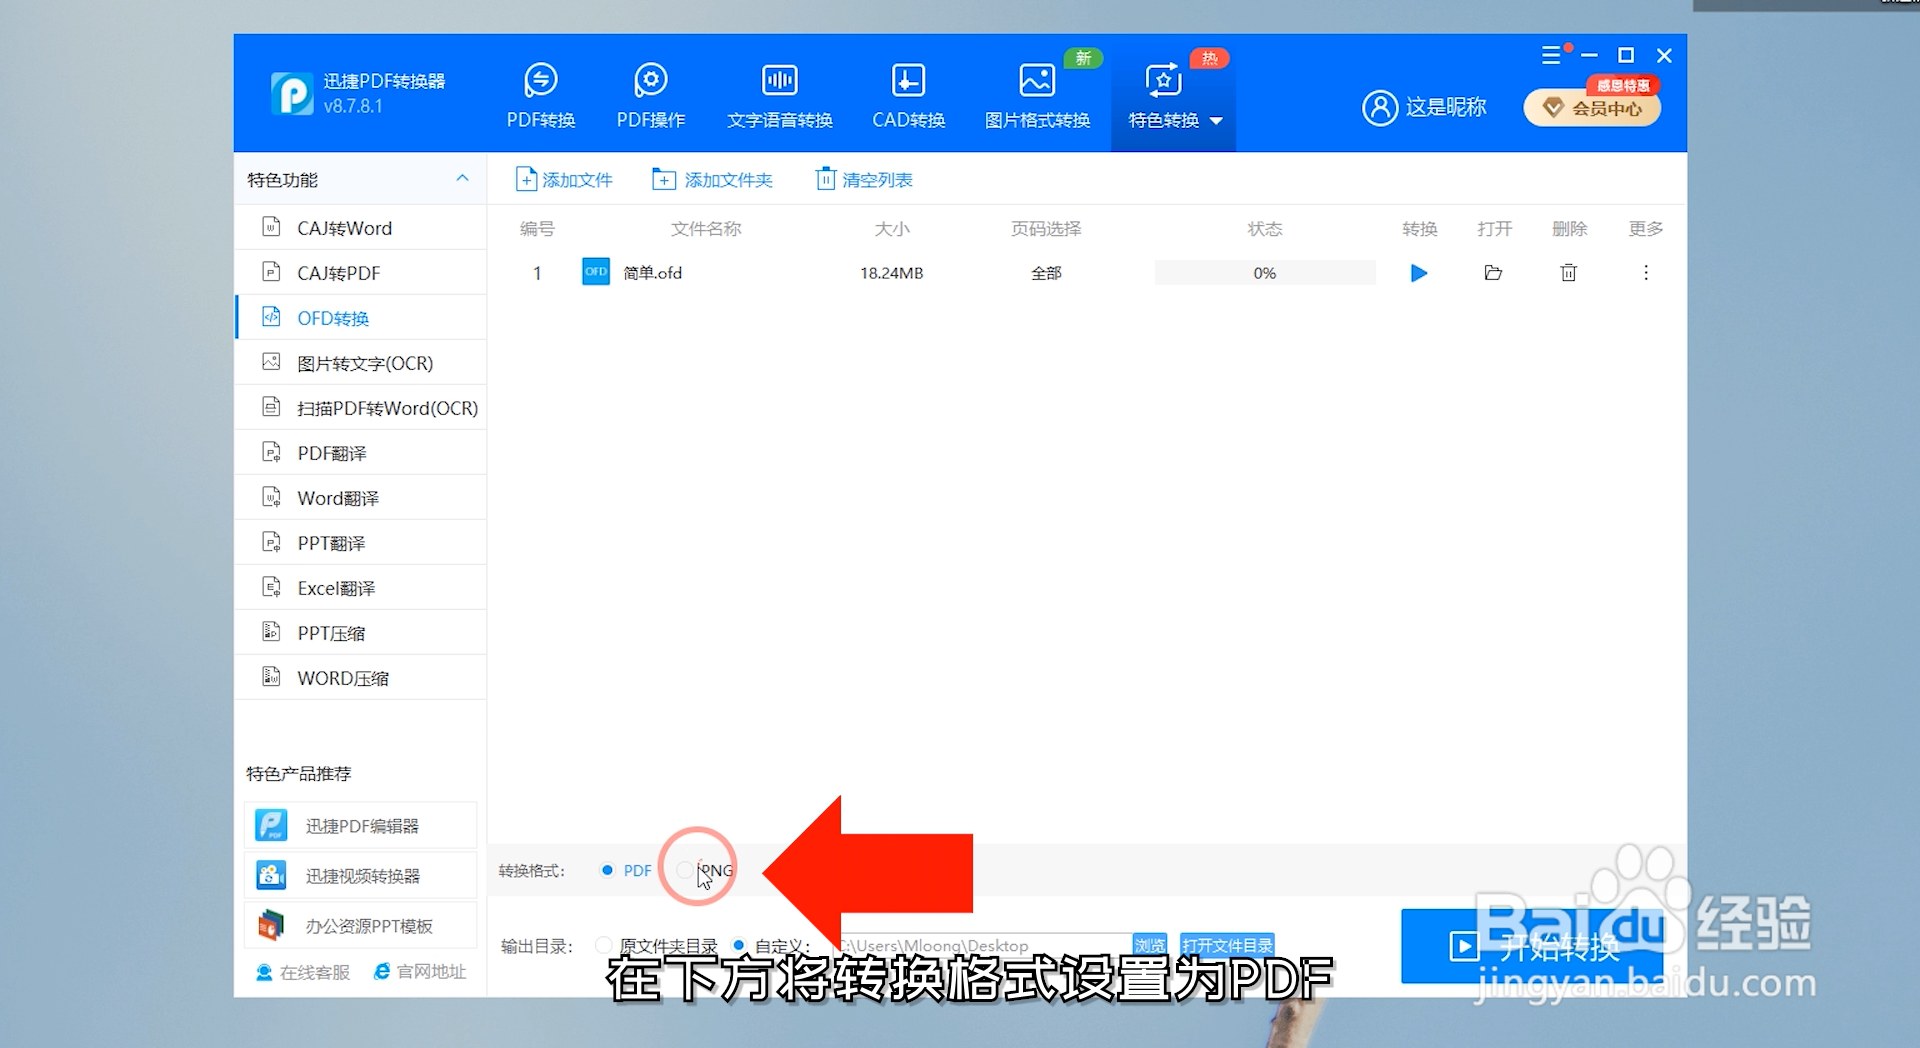This screenshot has width=1920, height=1048.
Task: Select 图片转文字(OCR) in the sidebar
Action: pos(361,363)
